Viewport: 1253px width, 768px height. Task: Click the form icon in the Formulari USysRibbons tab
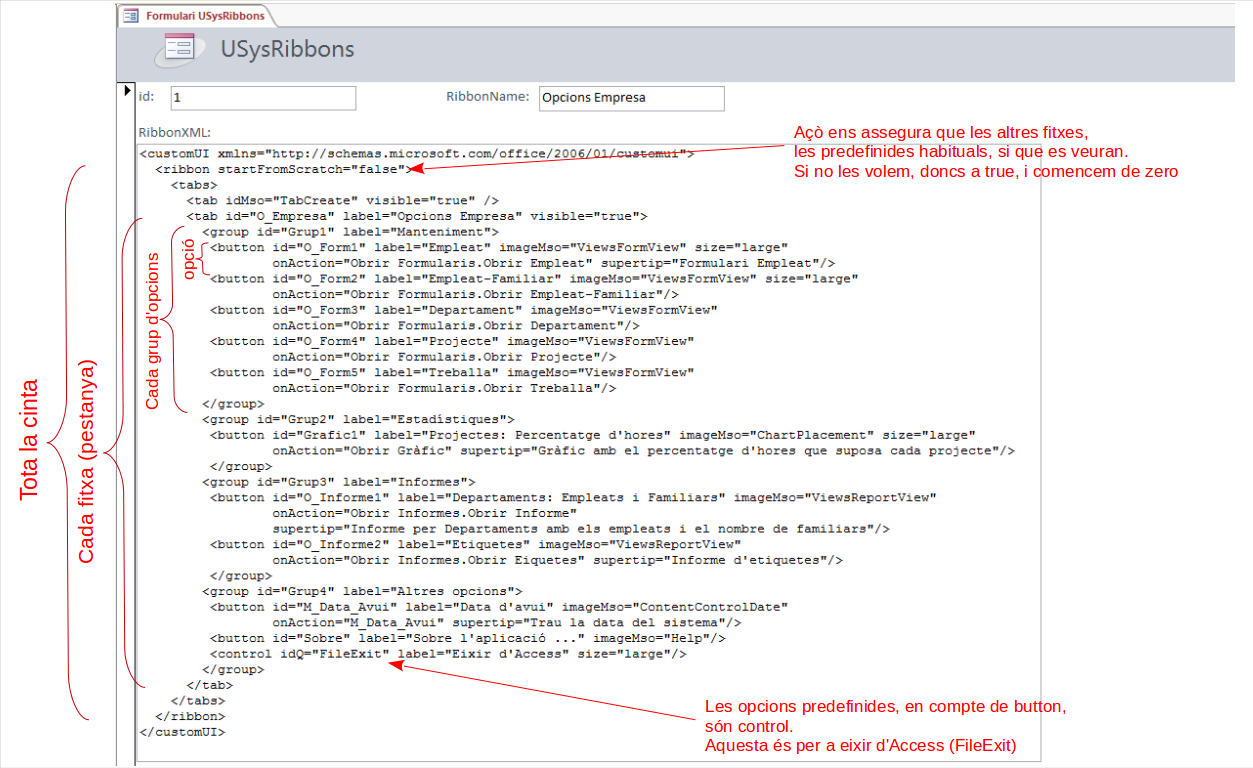click(131, 16)
